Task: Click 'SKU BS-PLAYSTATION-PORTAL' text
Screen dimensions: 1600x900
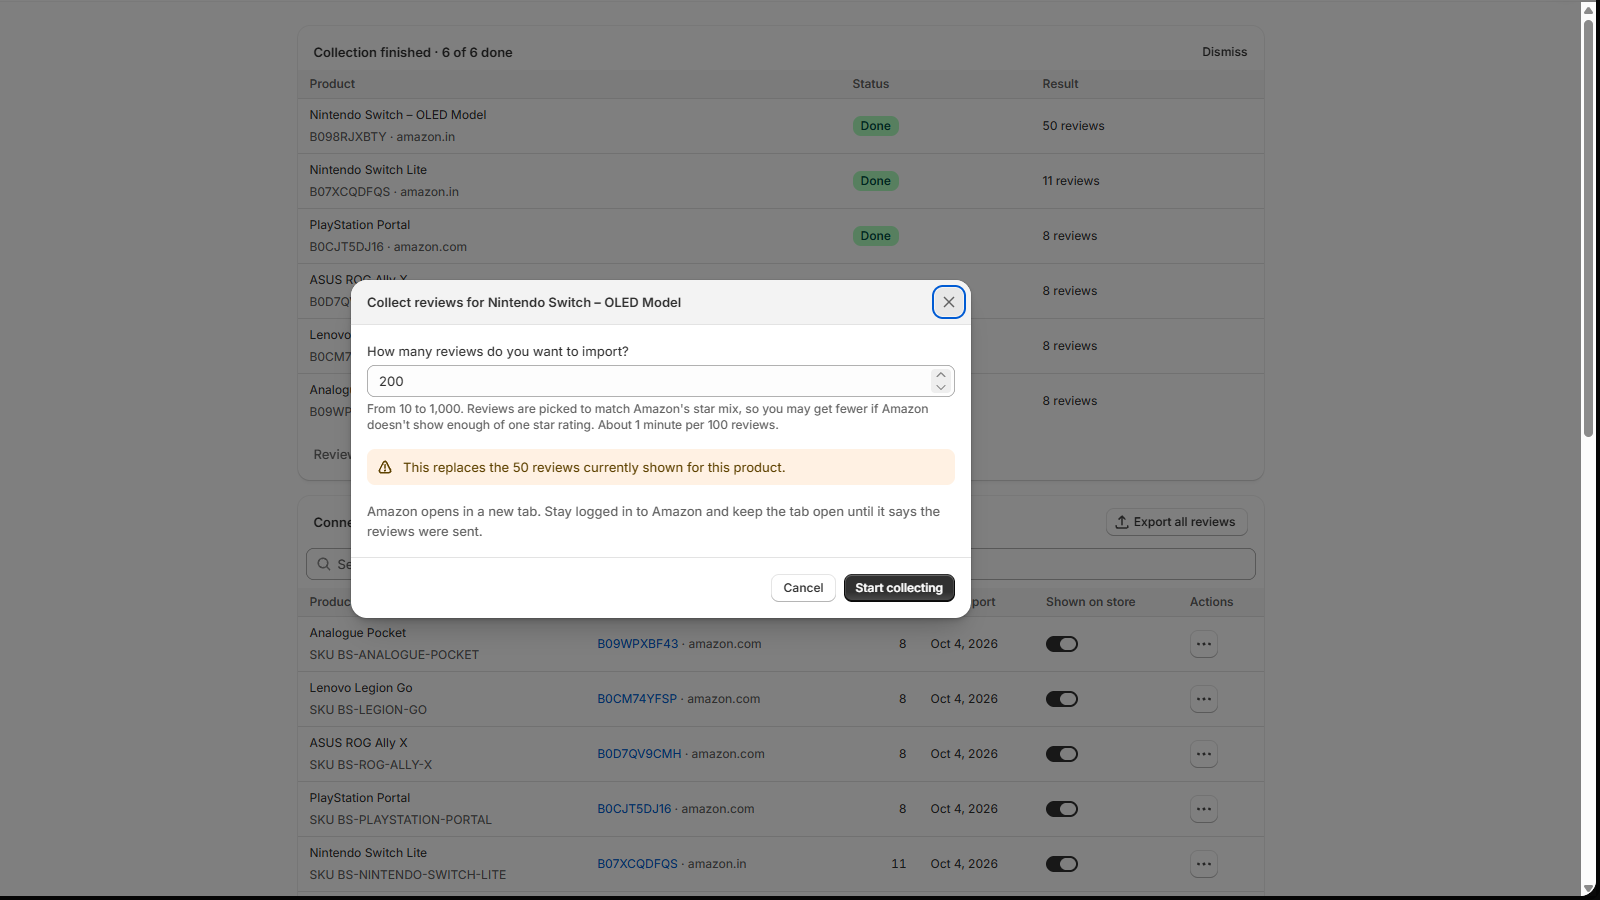Action: (401, 820)
